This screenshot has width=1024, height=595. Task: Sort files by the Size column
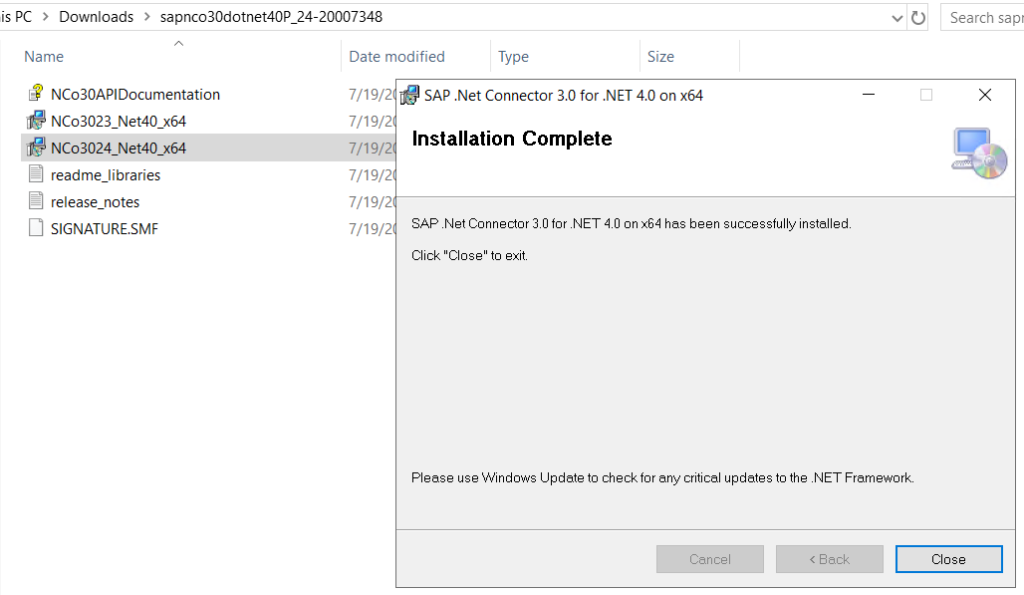click(x=660, y=57)
